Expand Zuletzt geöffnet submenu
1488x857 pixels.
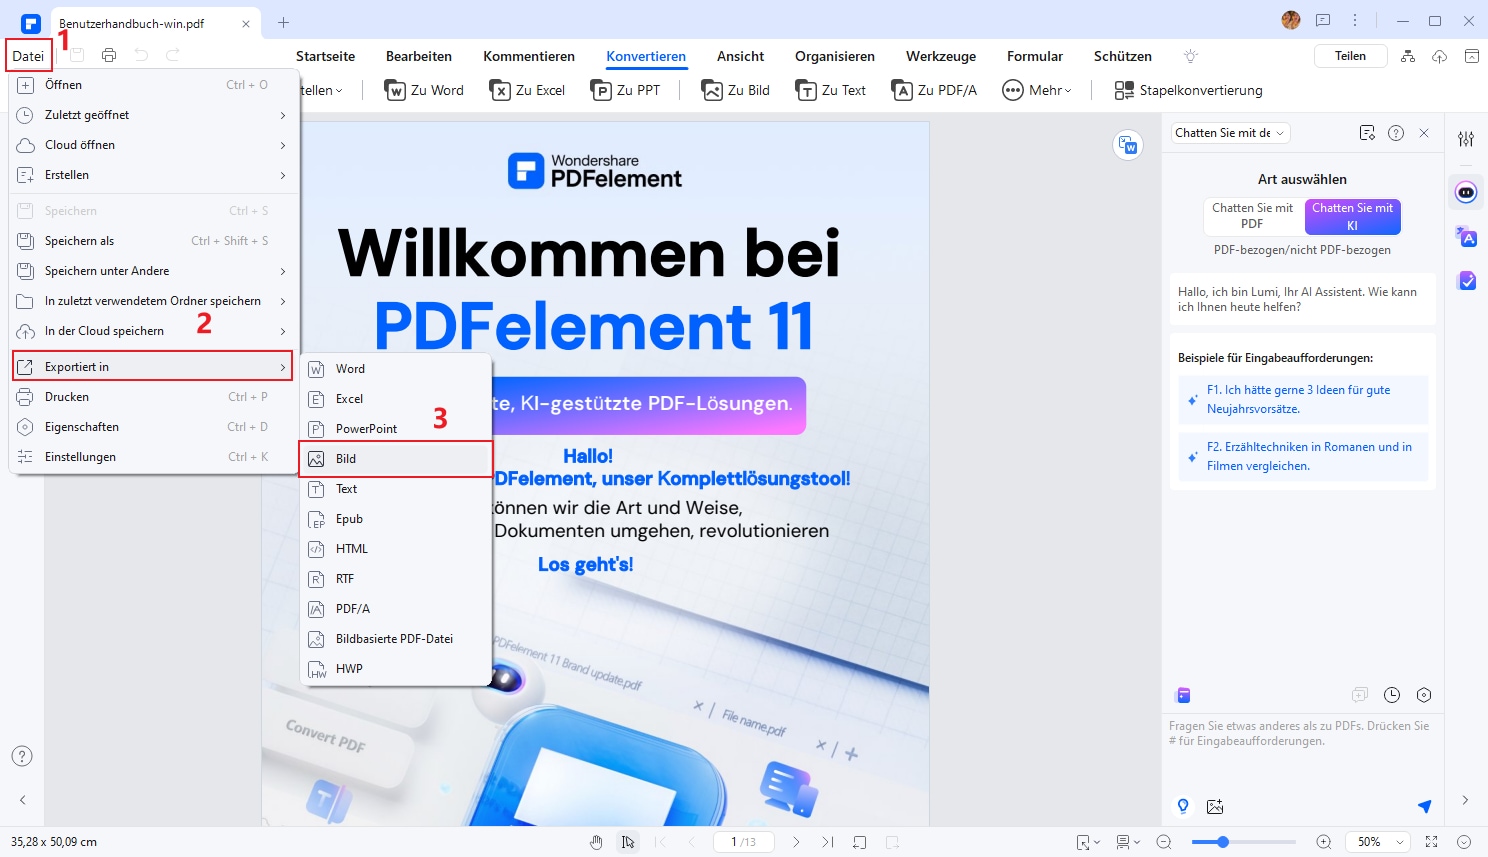click(x=154, y=115)
